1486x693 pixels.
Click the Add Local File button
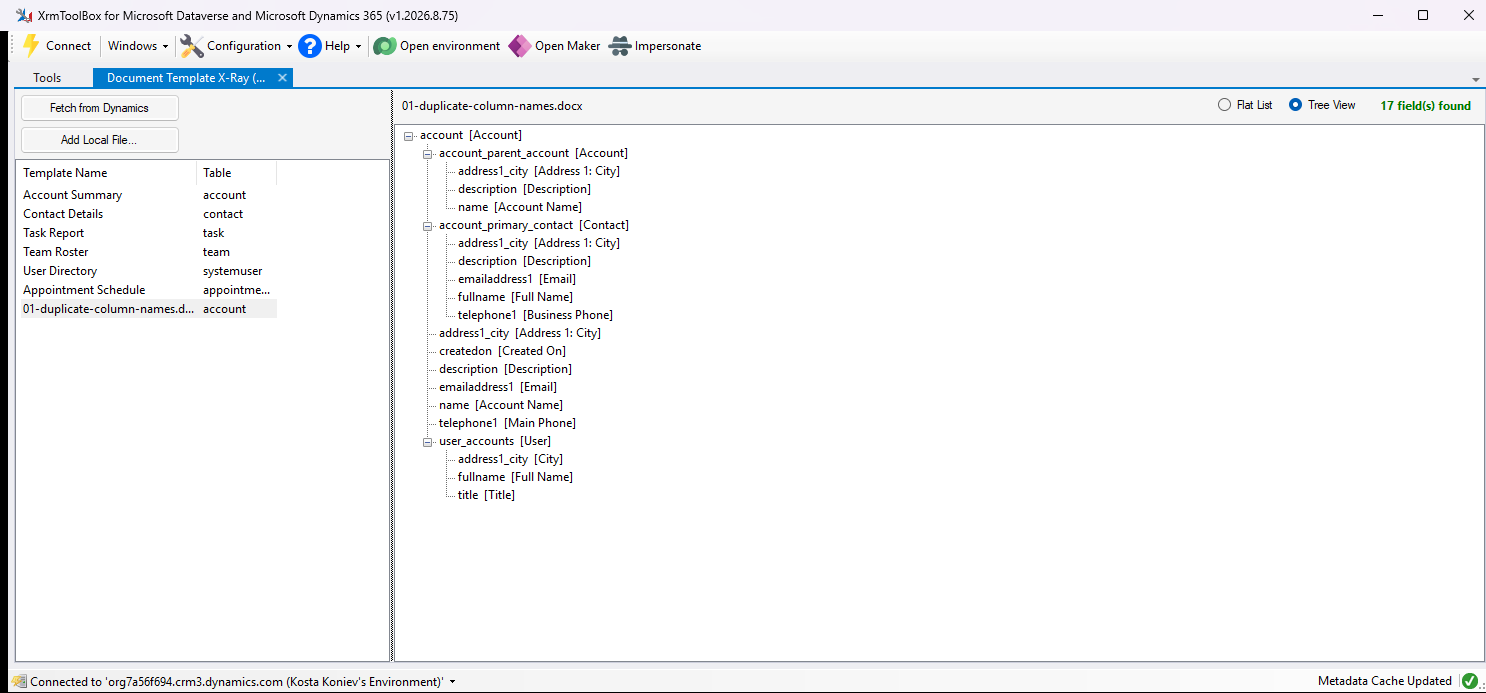(x=100, y=140)
